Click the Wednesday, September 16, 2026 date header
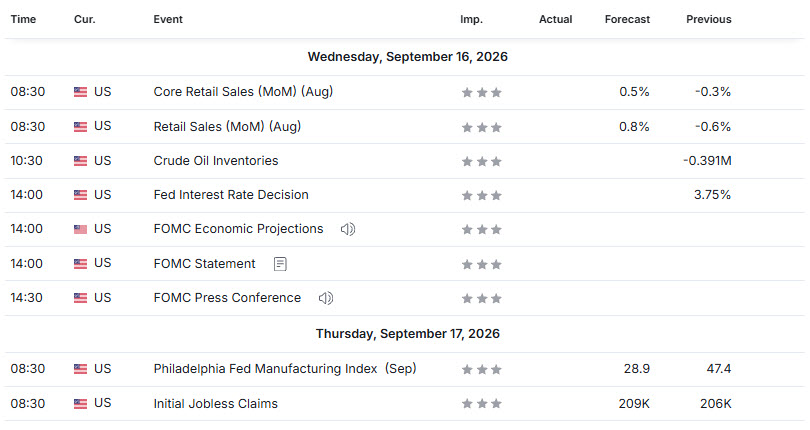Image resolution: width=810 pixels, height=430 pixels. coord(408,57)
